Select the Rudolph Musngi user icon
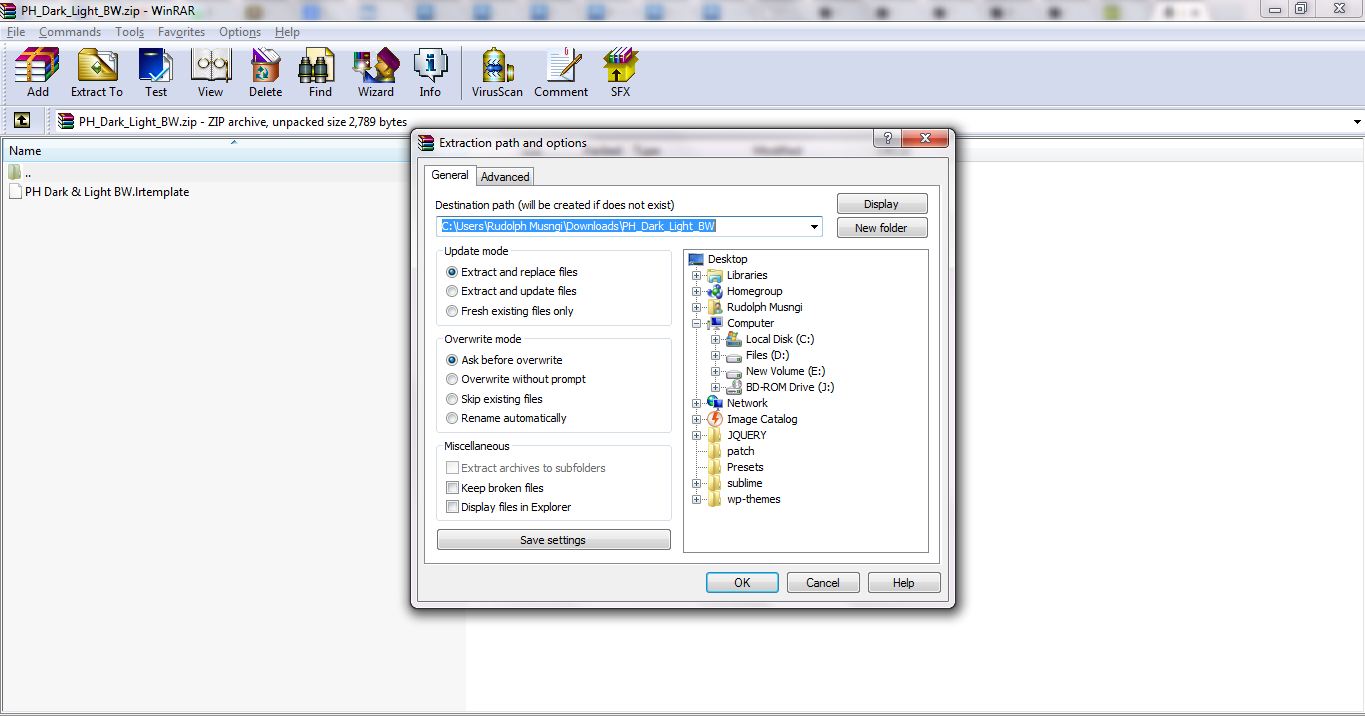This screenshot has height=716, width=1365. click(x=715, y=307)
